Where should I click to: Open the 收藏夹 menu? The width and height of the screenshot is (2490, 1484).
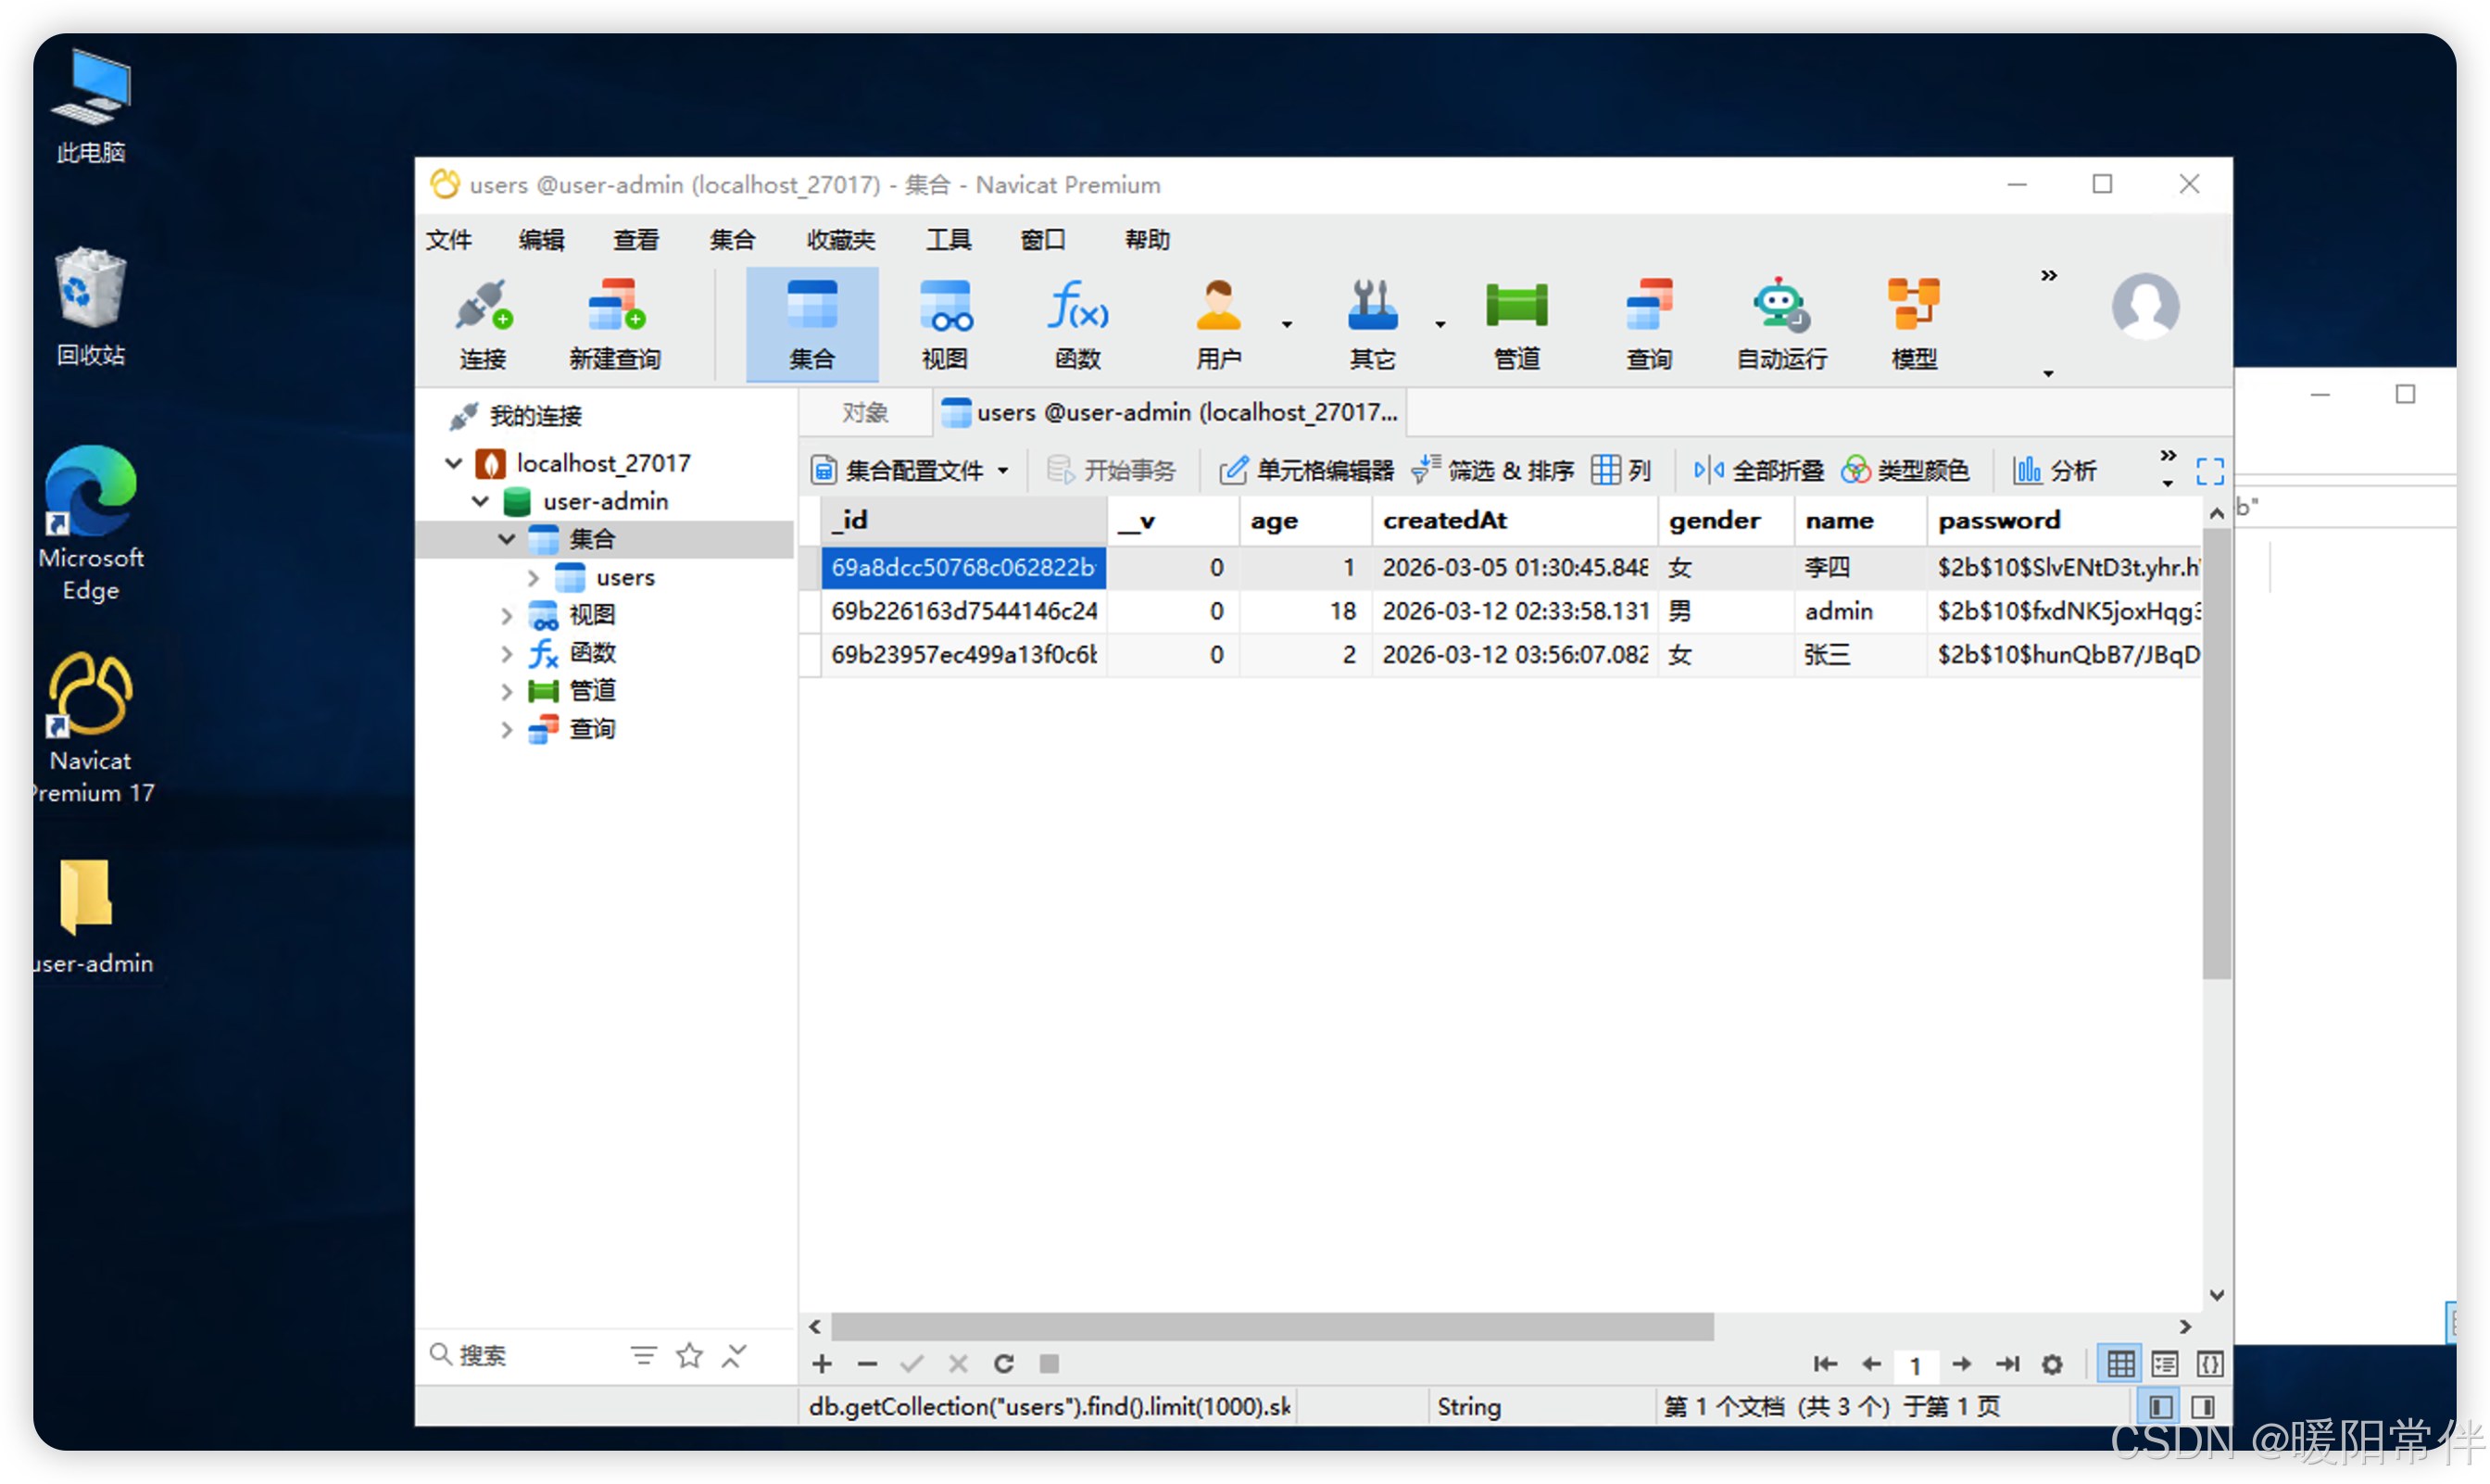(841, 240)
